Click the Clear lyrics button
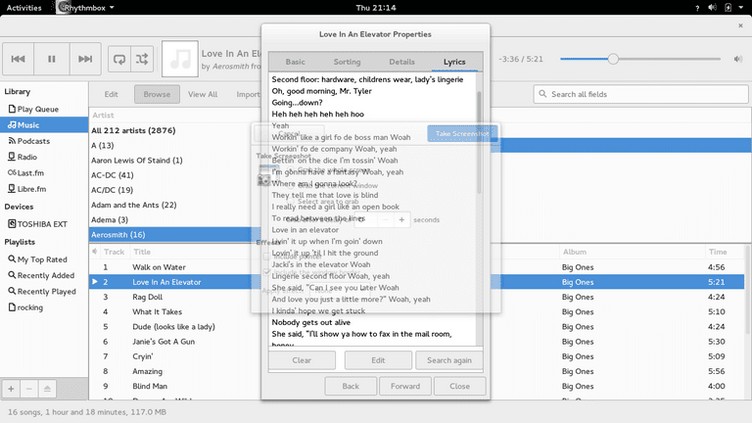Image resolution: width=752 pixels, height=423 pixels. point(302,360)
